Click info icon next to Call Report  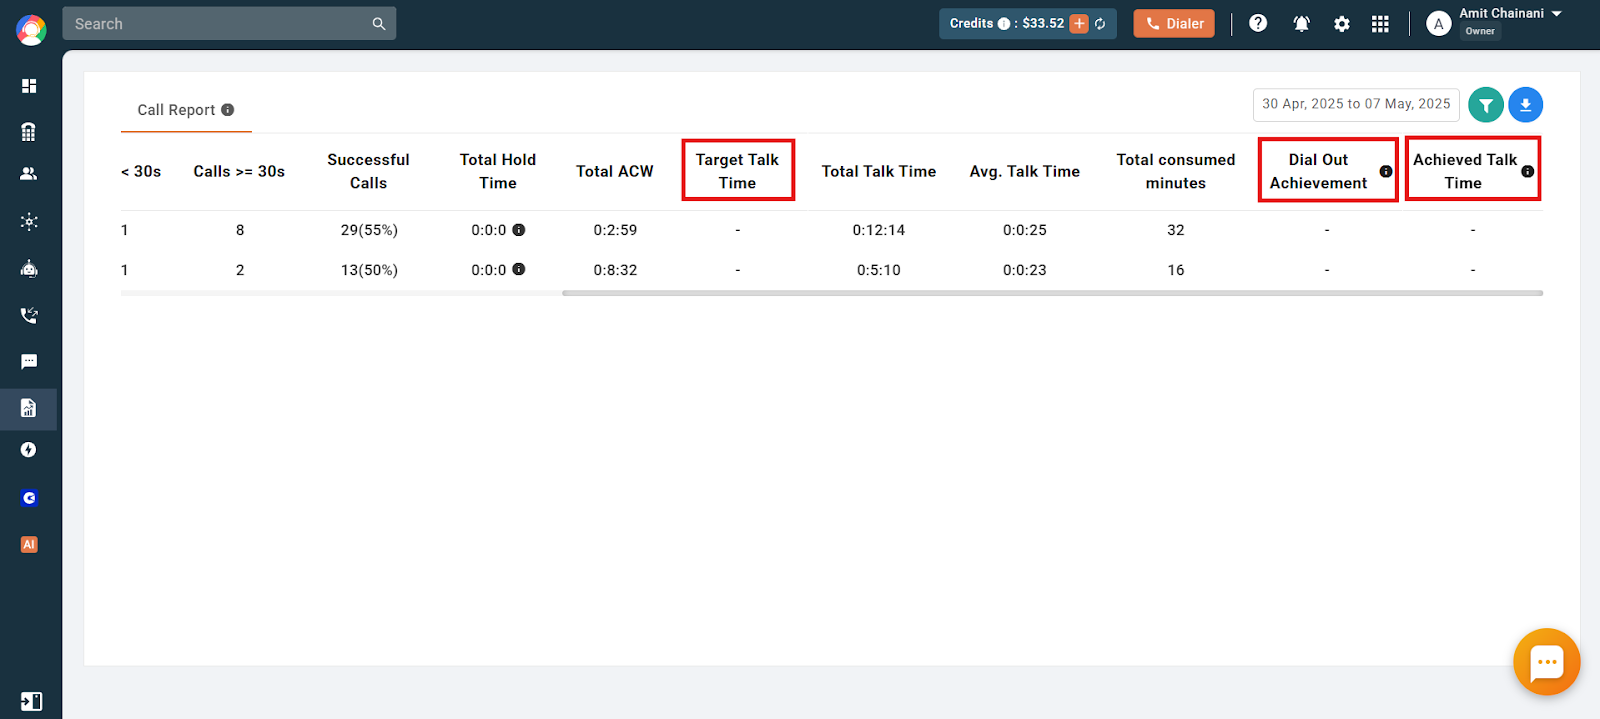(228, 110)
